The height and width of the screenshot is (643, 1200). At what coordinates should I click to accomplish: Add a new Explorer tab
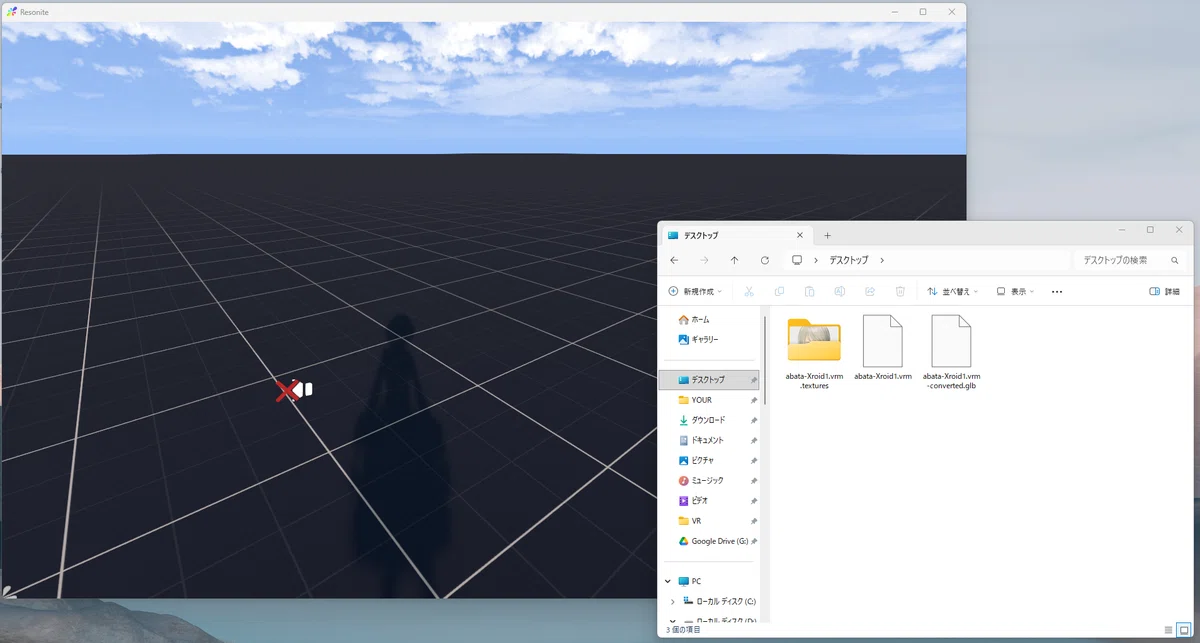coord(827,236)
